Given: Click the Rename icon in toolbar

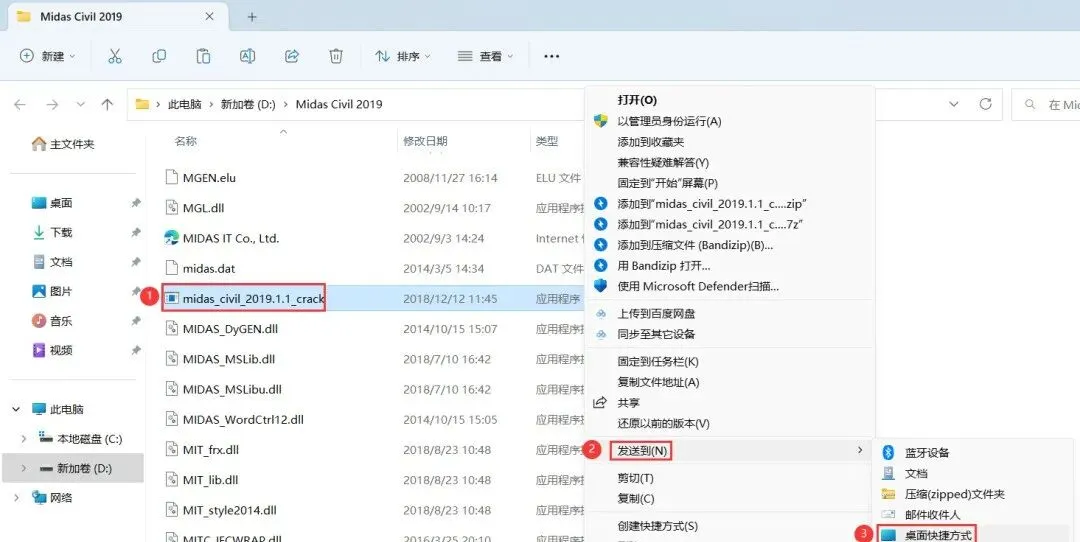Looking at the screenshot, I should pyautogui.click(x=247, y=56).
